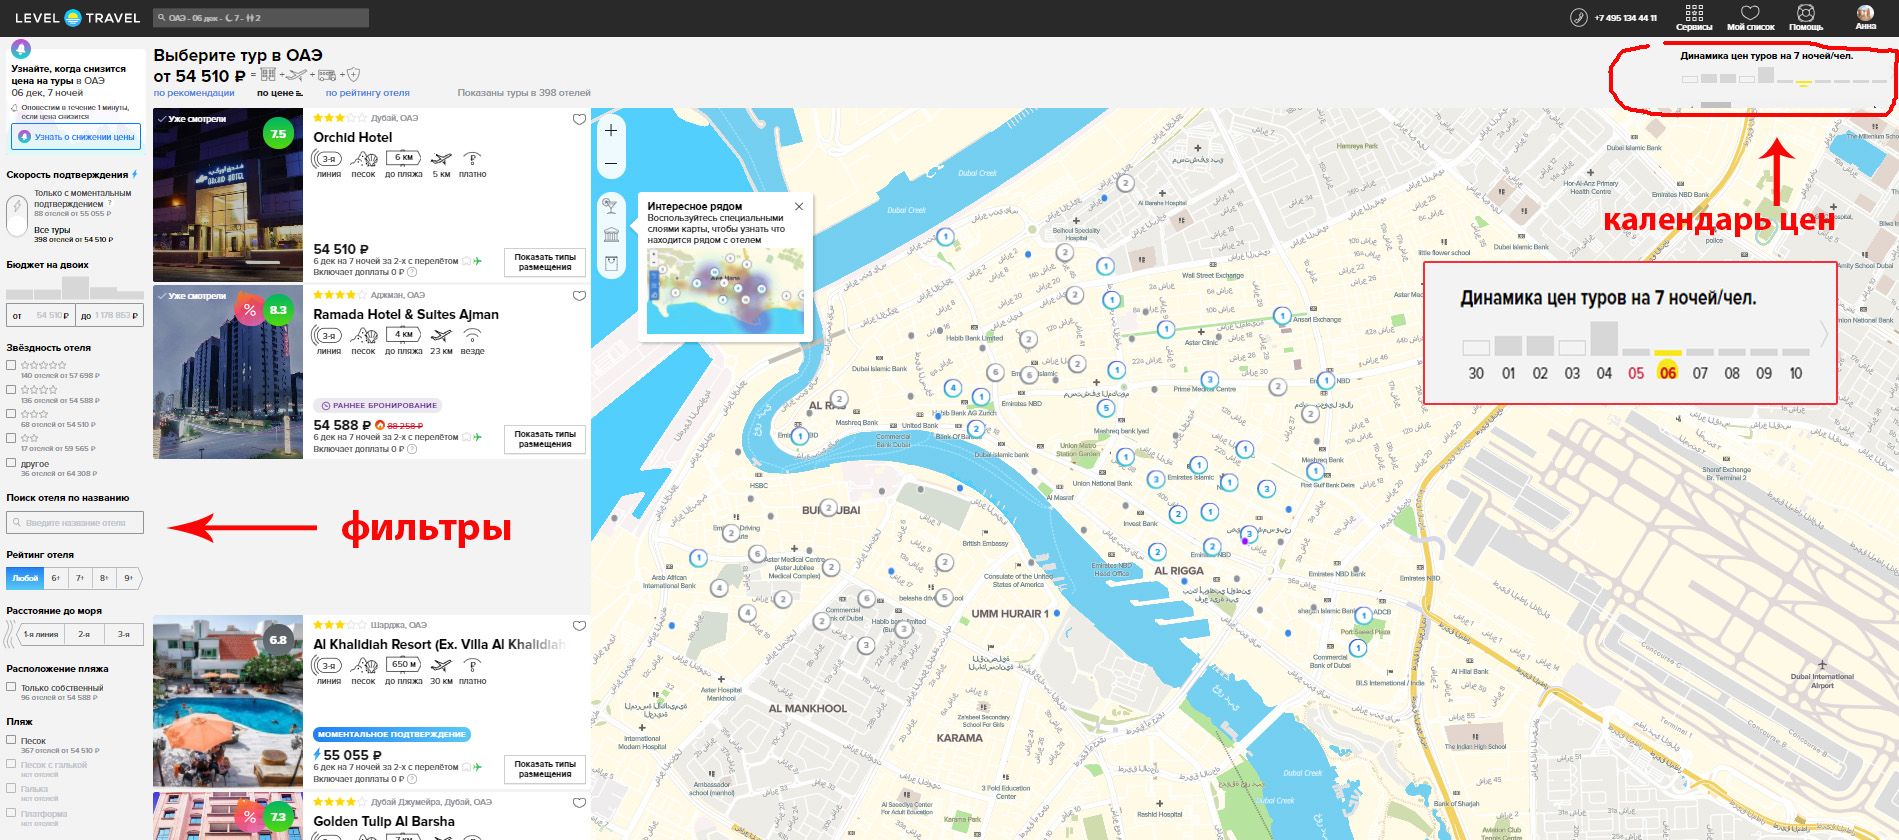Sort results по цене

[x=279, y=93]
